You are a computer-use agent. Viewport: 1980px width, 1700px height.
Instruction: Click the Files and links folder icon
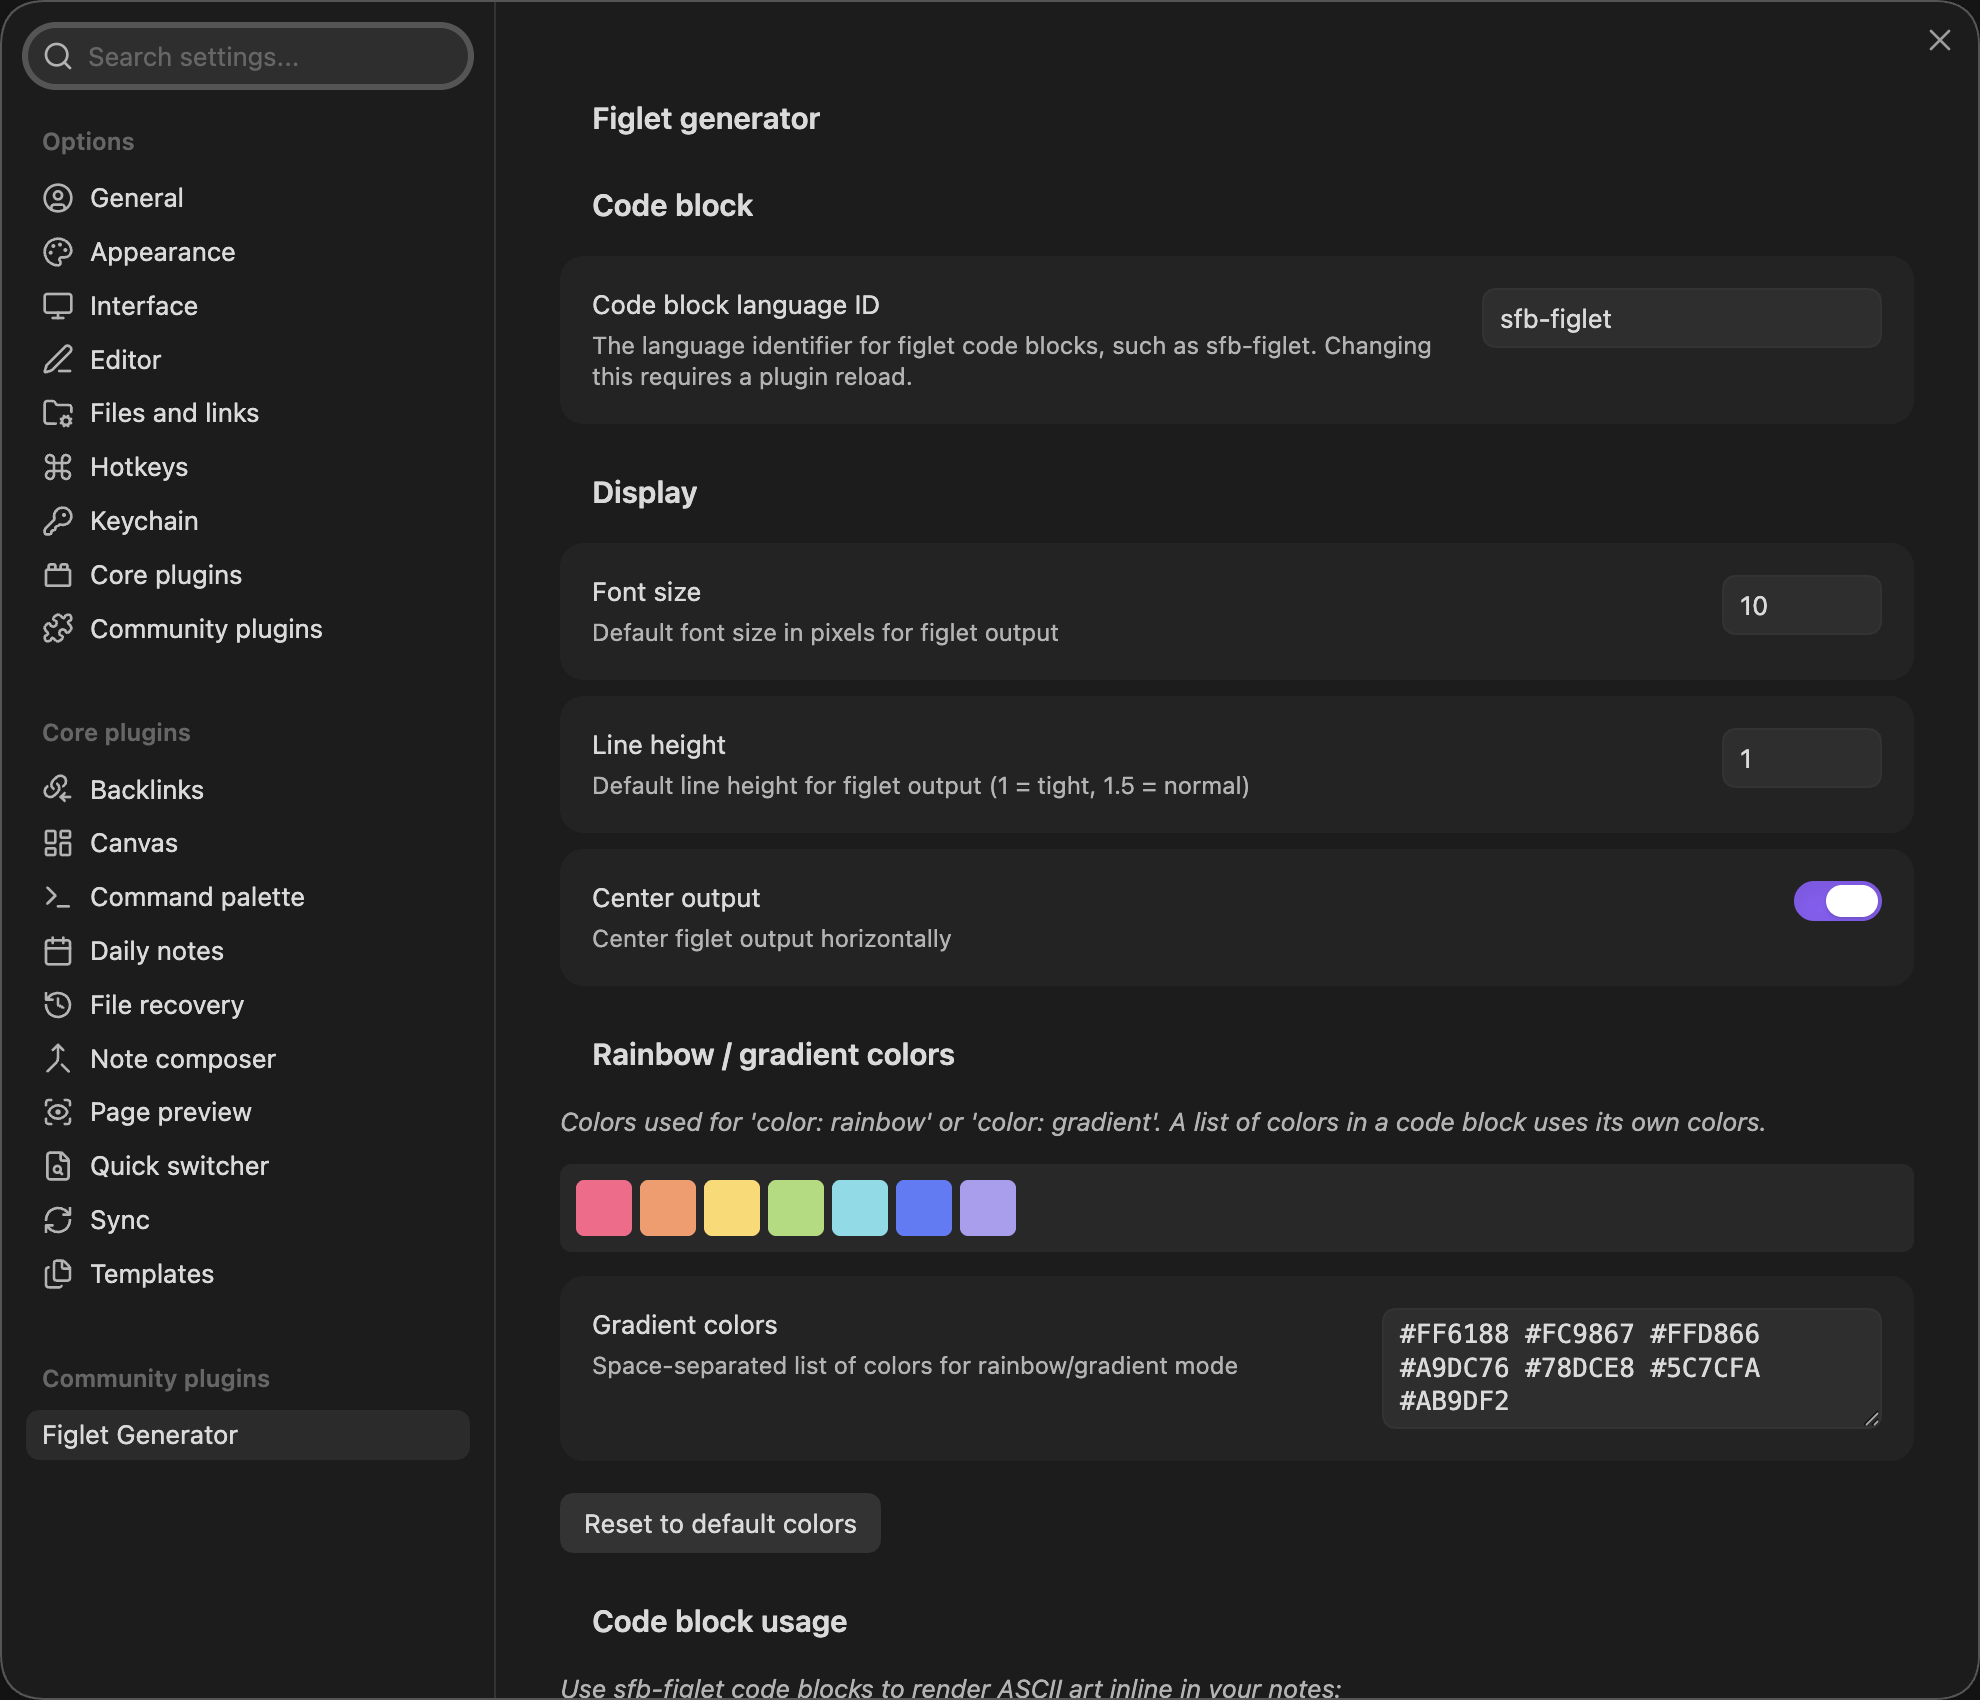point(58,413)
